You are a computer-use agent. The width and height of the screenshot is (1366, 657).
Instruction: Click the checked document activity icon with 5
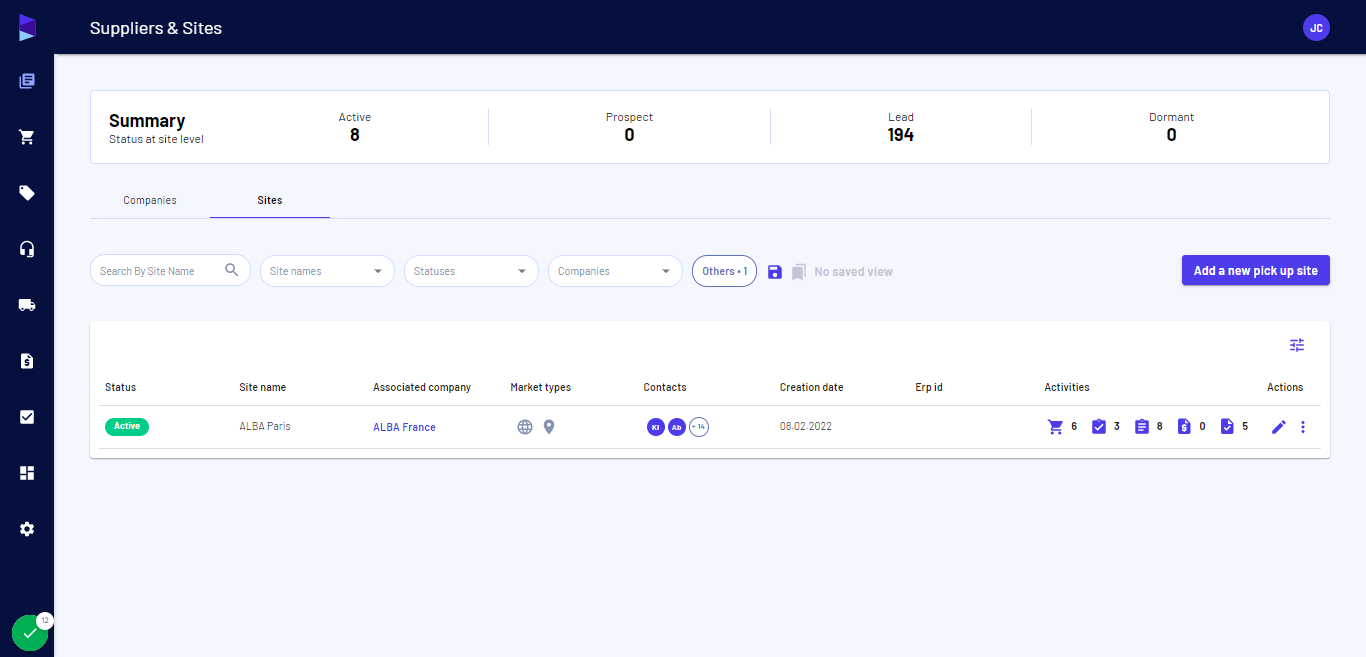pyautogui.click(x=1228, y=427)
